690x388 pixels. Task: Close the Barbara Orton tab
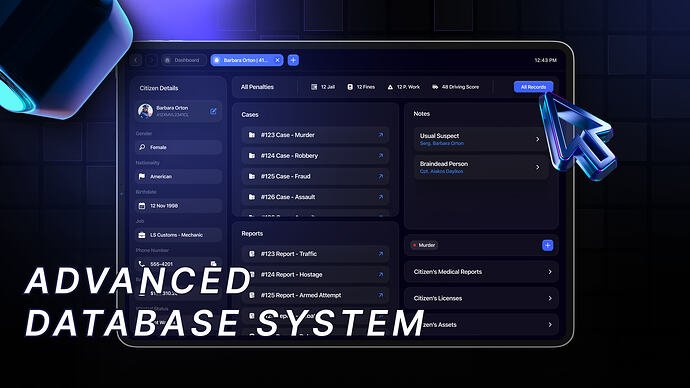(x=277, y=60)
